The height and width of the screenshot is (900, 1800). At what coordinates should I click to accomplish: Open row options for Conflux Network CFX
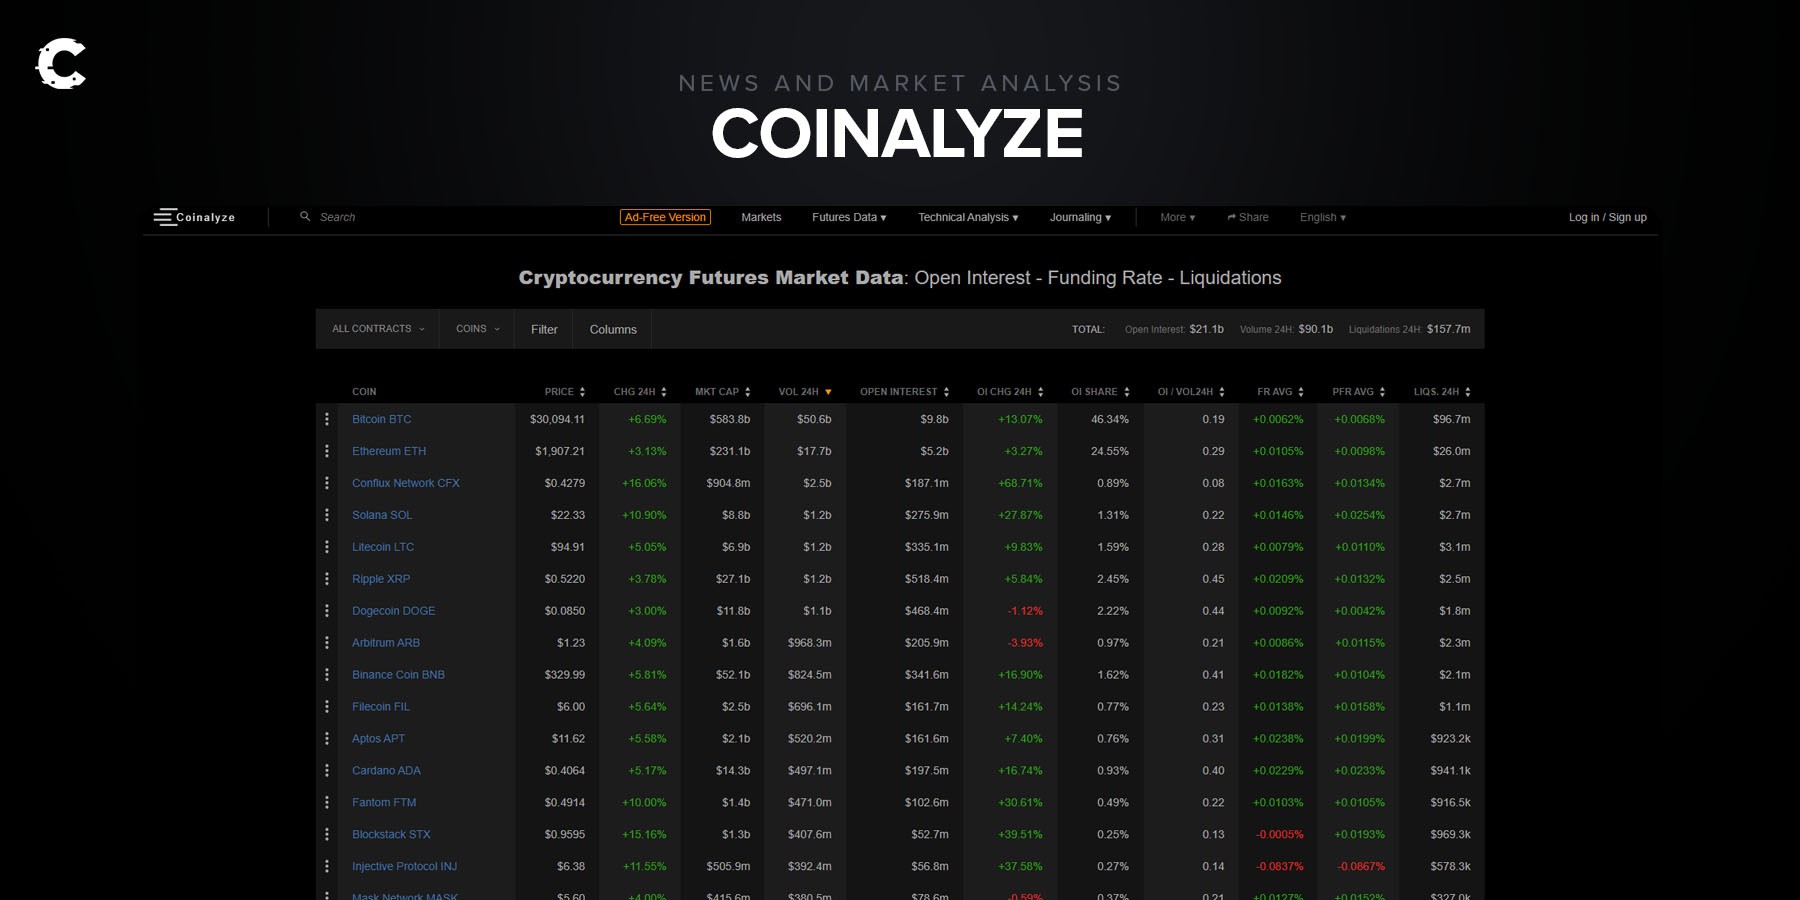pyautogui.click(x=327, y=483)
